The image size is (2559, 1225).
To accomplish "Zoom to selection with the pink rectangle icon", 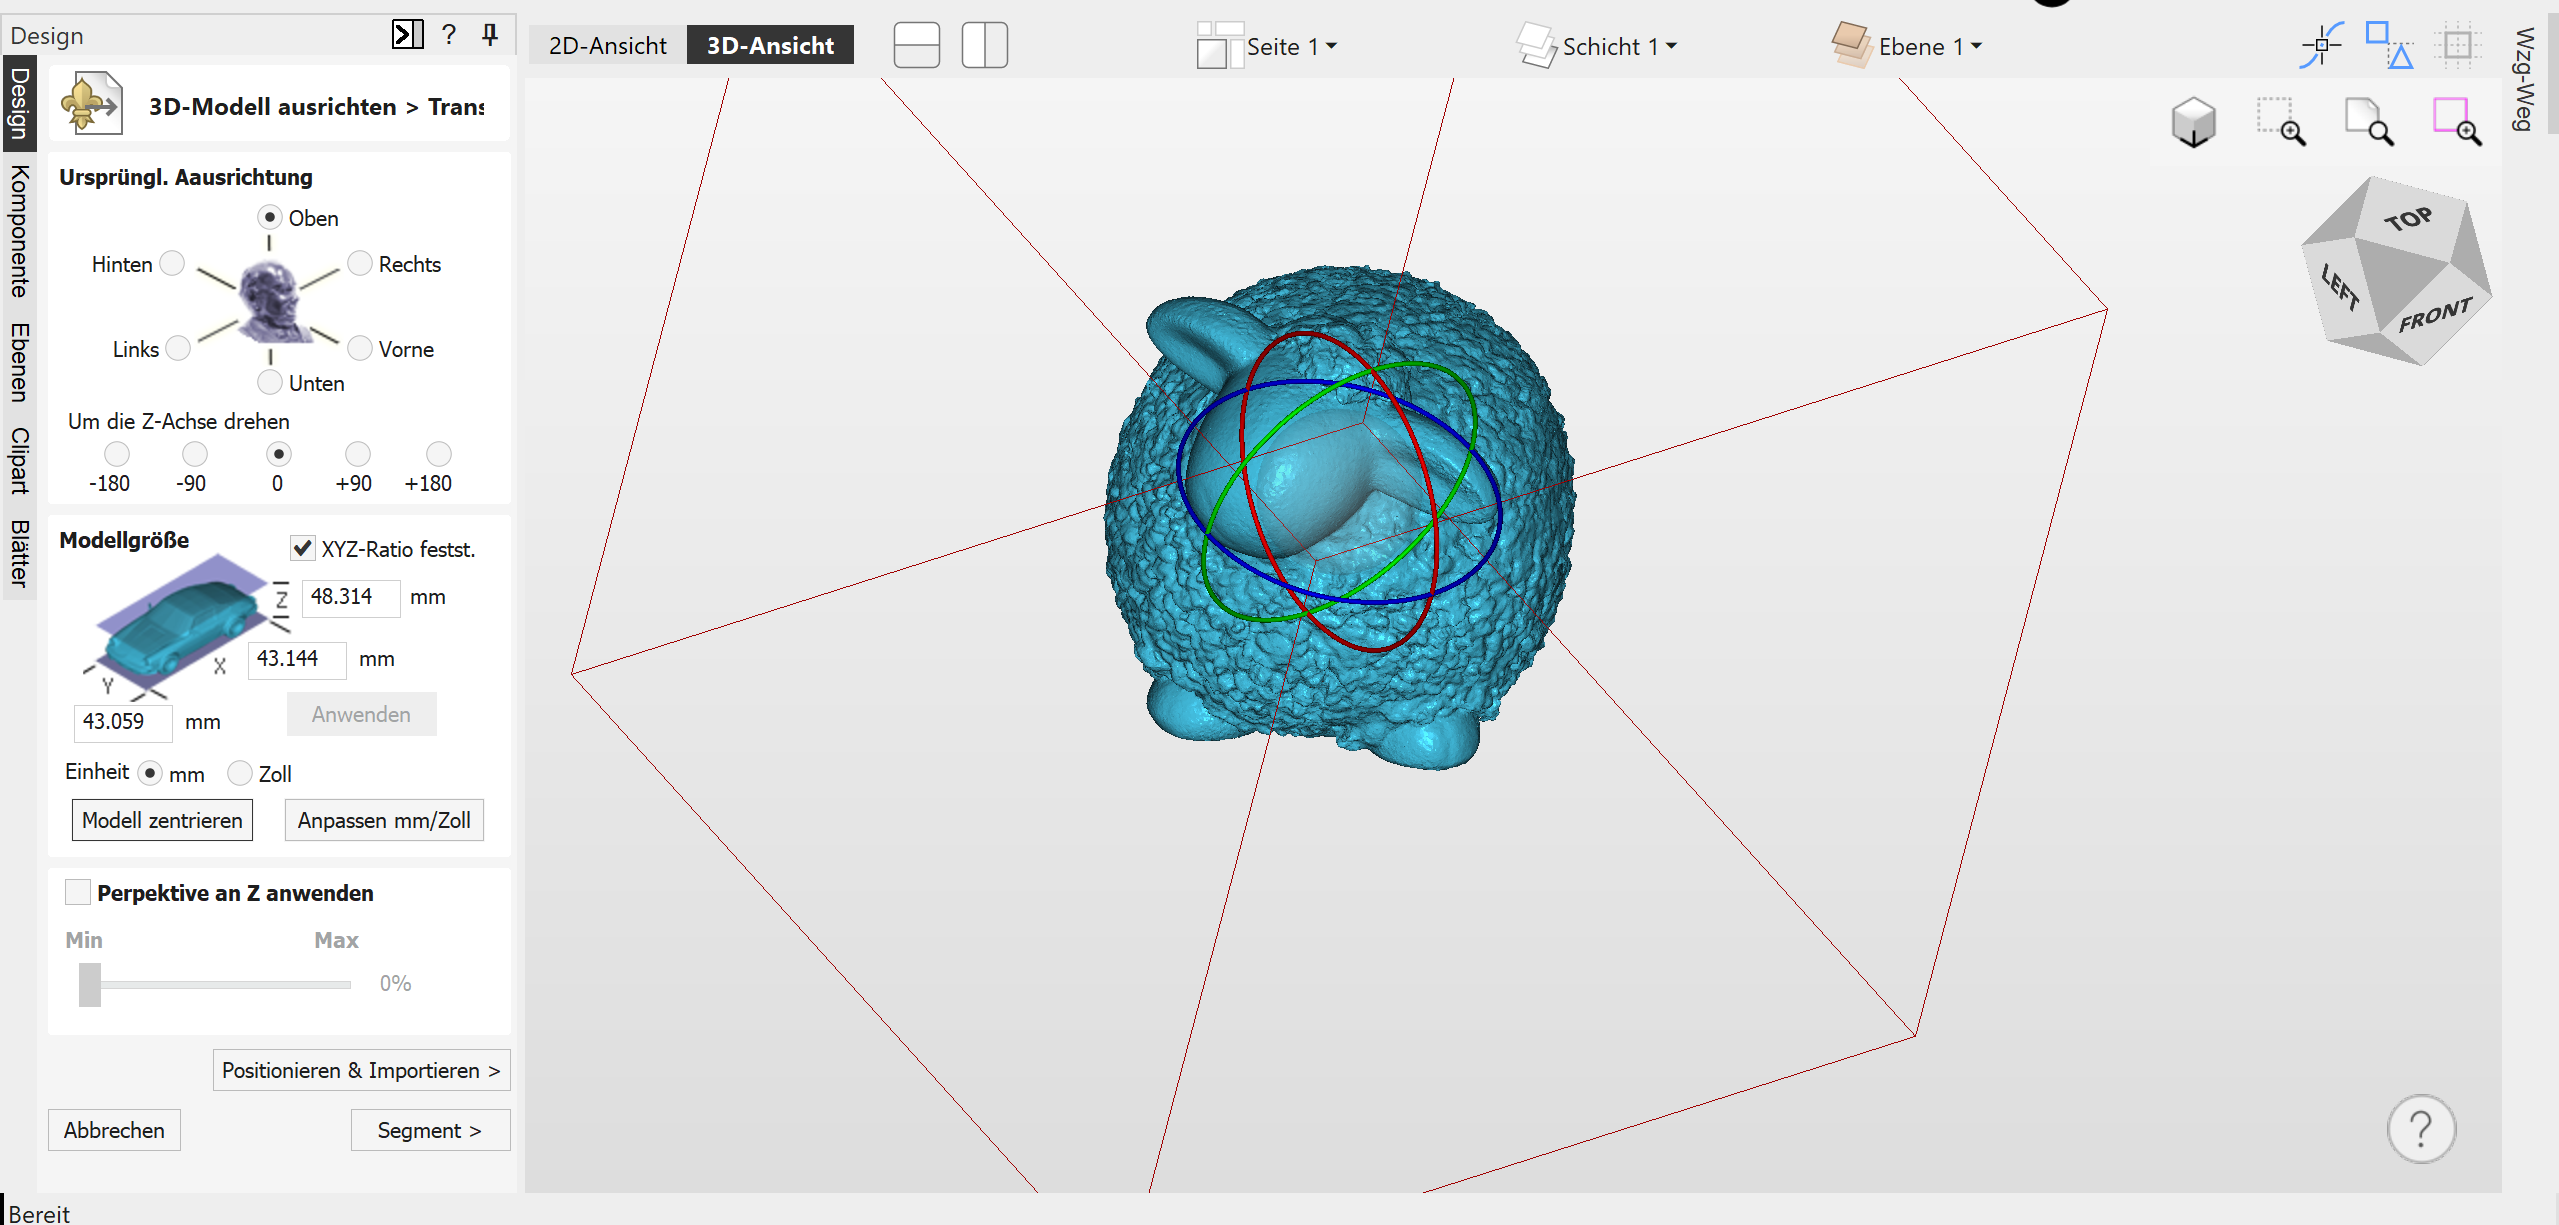I will (x=2457, y=122).
